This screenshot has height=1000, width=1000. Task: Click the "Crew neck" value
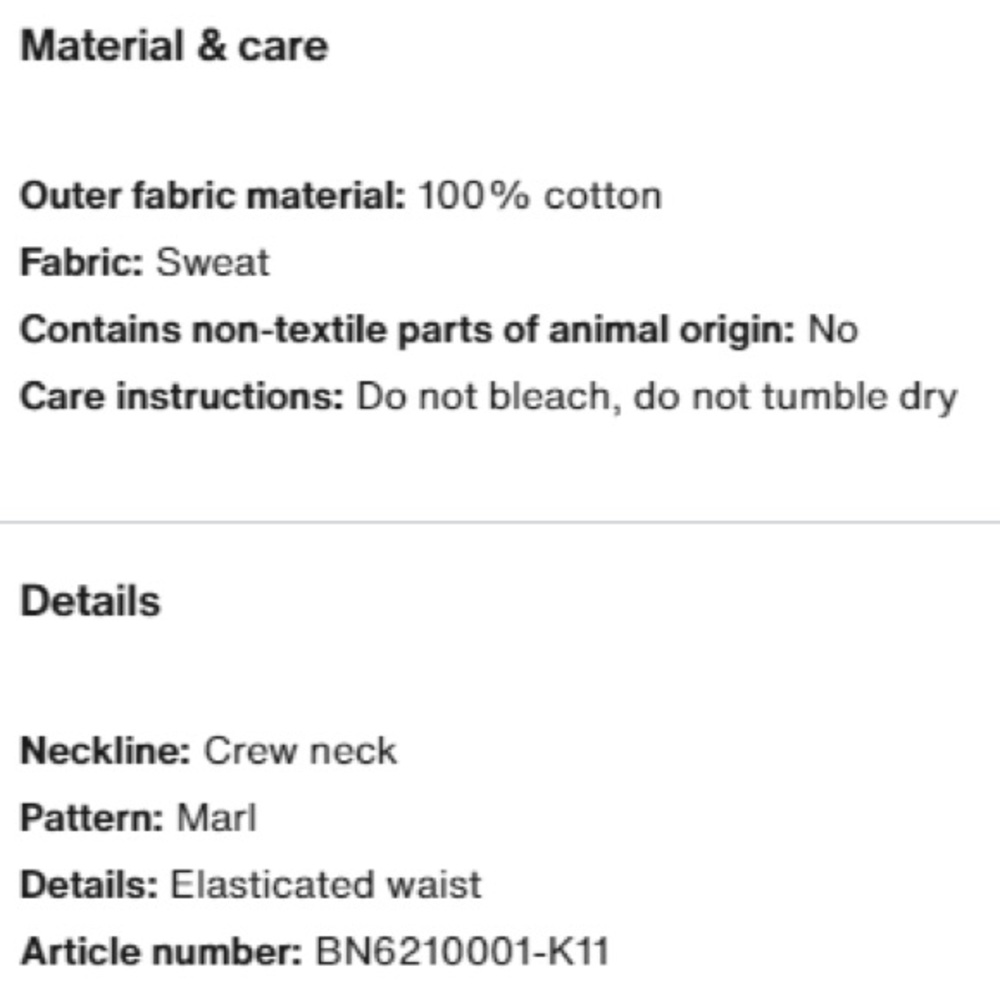300,750
